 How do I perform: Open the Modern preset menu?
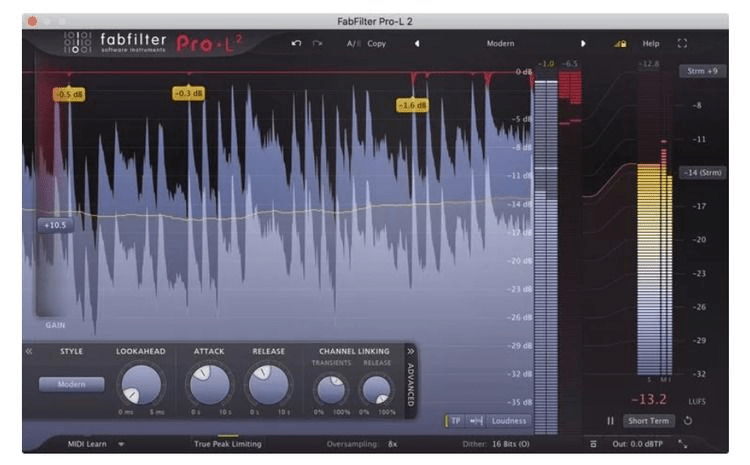point(500,44)
